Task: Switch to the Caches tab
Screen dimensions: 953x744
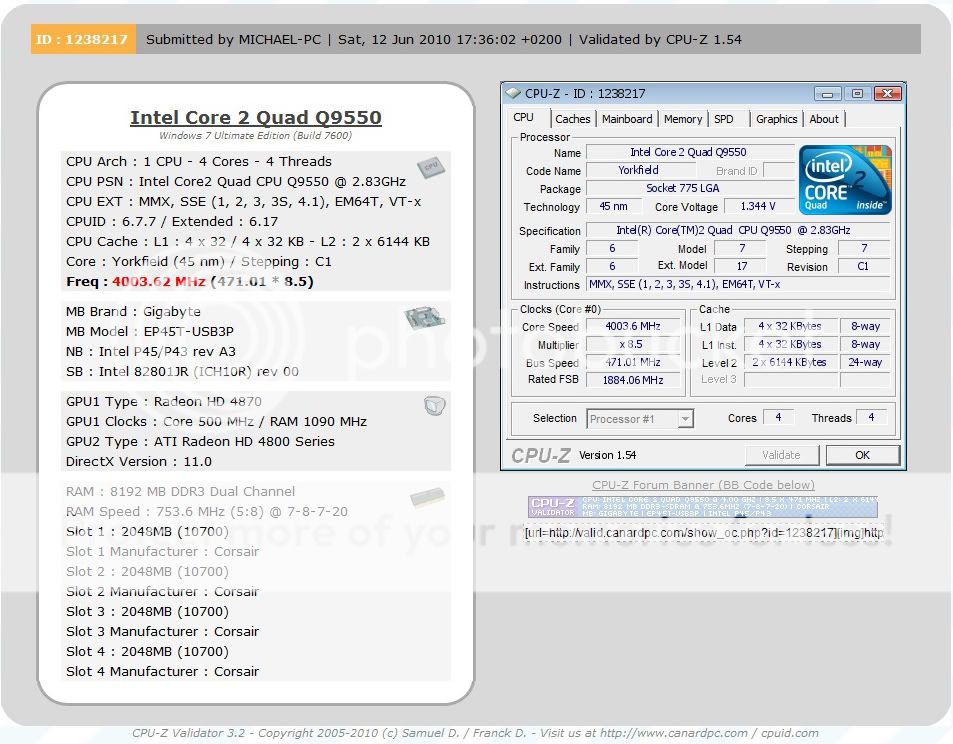Action: pyautogui.click(x=573, y=119)
